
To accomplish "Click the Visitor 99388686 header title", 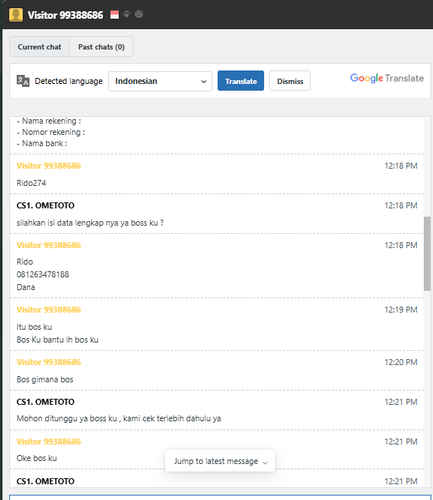I will tap(65, 15).
